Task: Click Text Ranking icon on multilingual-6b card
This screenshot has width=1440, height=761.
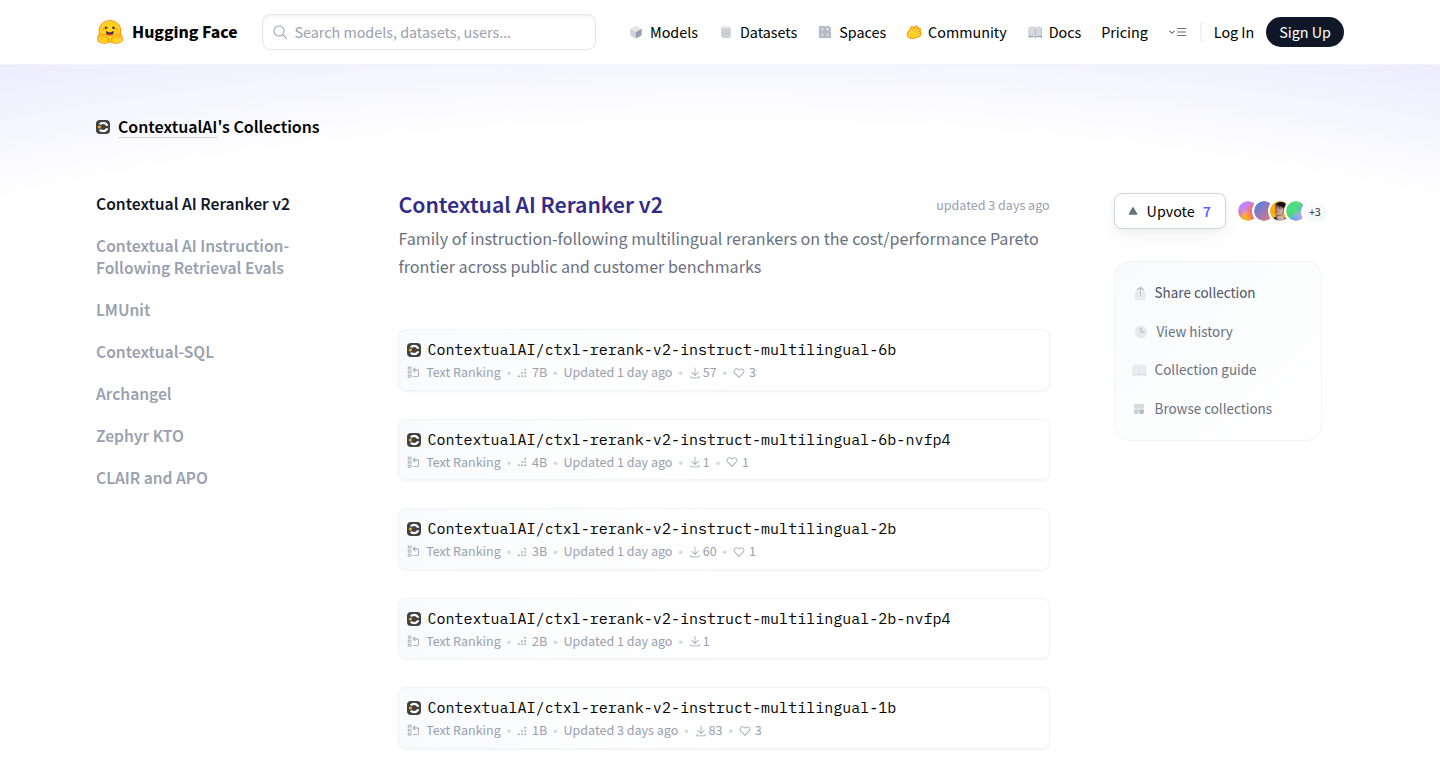Action: click(413, 373)
